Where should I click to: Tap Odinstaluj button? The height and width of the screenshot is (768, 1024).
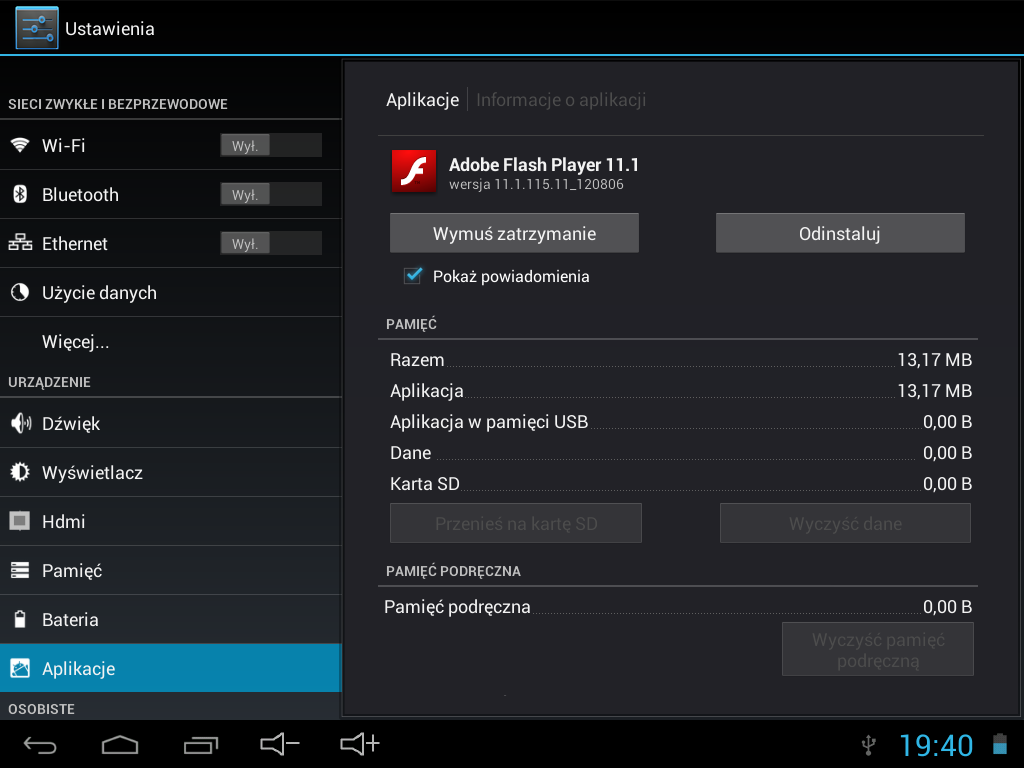tap(840, 233)
